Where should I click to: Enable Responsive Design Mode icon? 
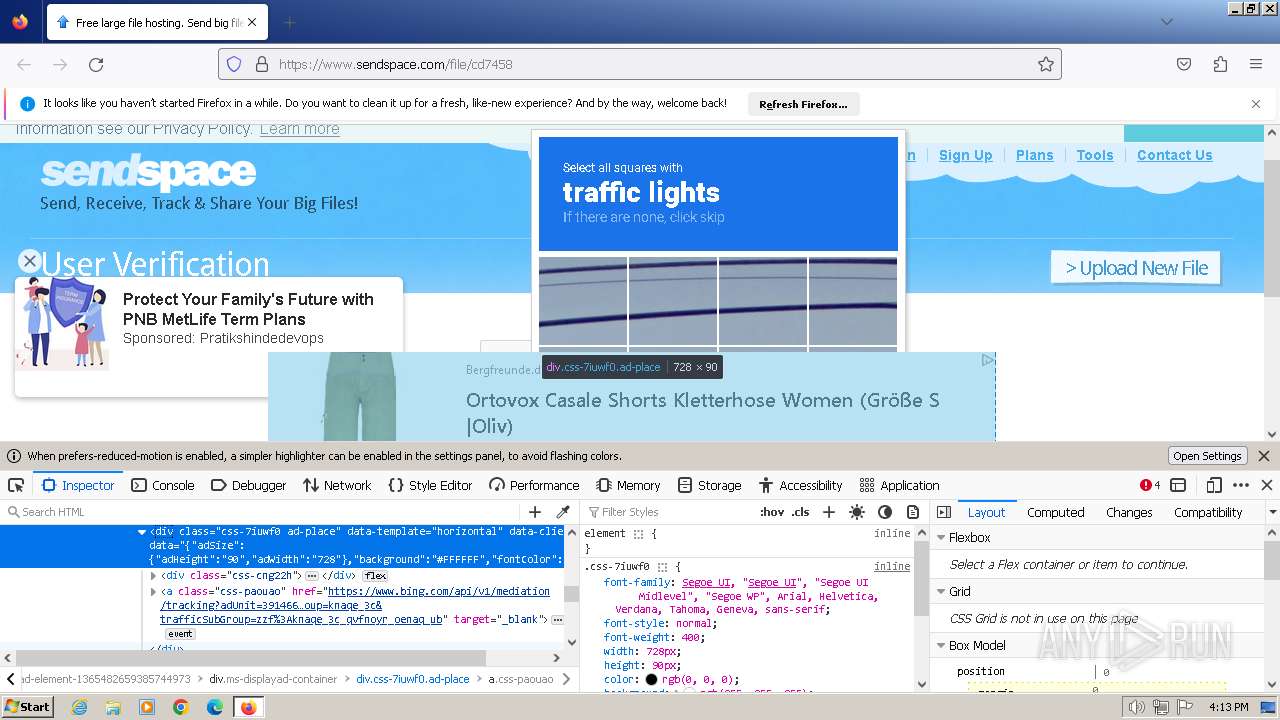pos(1214,485)
